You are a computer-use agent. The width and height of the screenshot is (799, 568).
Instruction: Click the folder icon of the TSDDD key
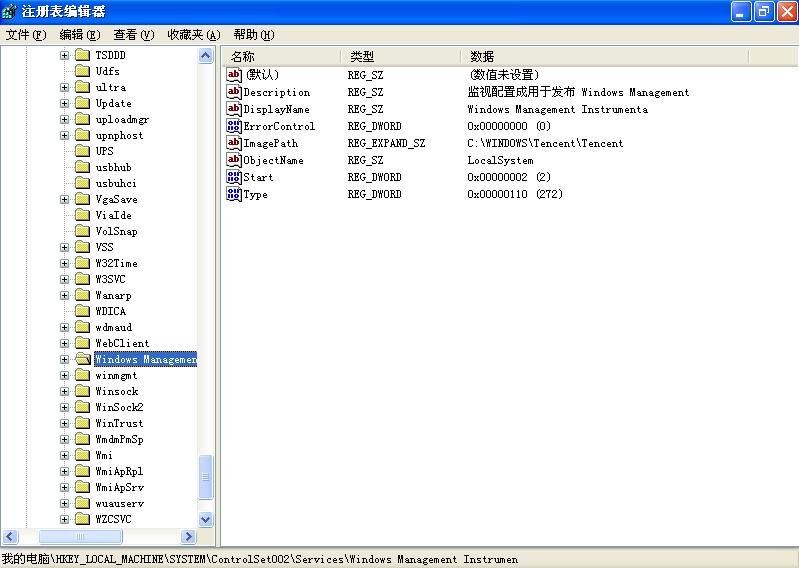[83, 55]
